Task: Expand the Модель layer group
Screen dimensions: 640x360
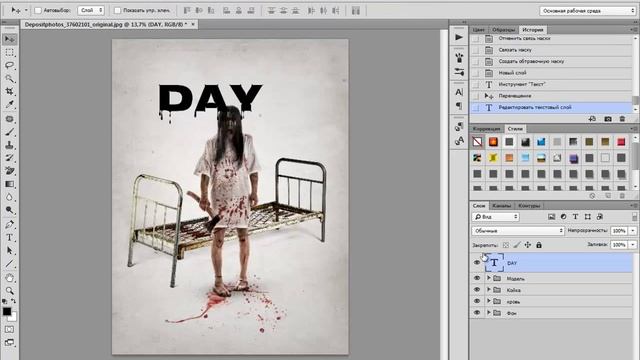Action: pyautogui.click(x=489, y=278)
